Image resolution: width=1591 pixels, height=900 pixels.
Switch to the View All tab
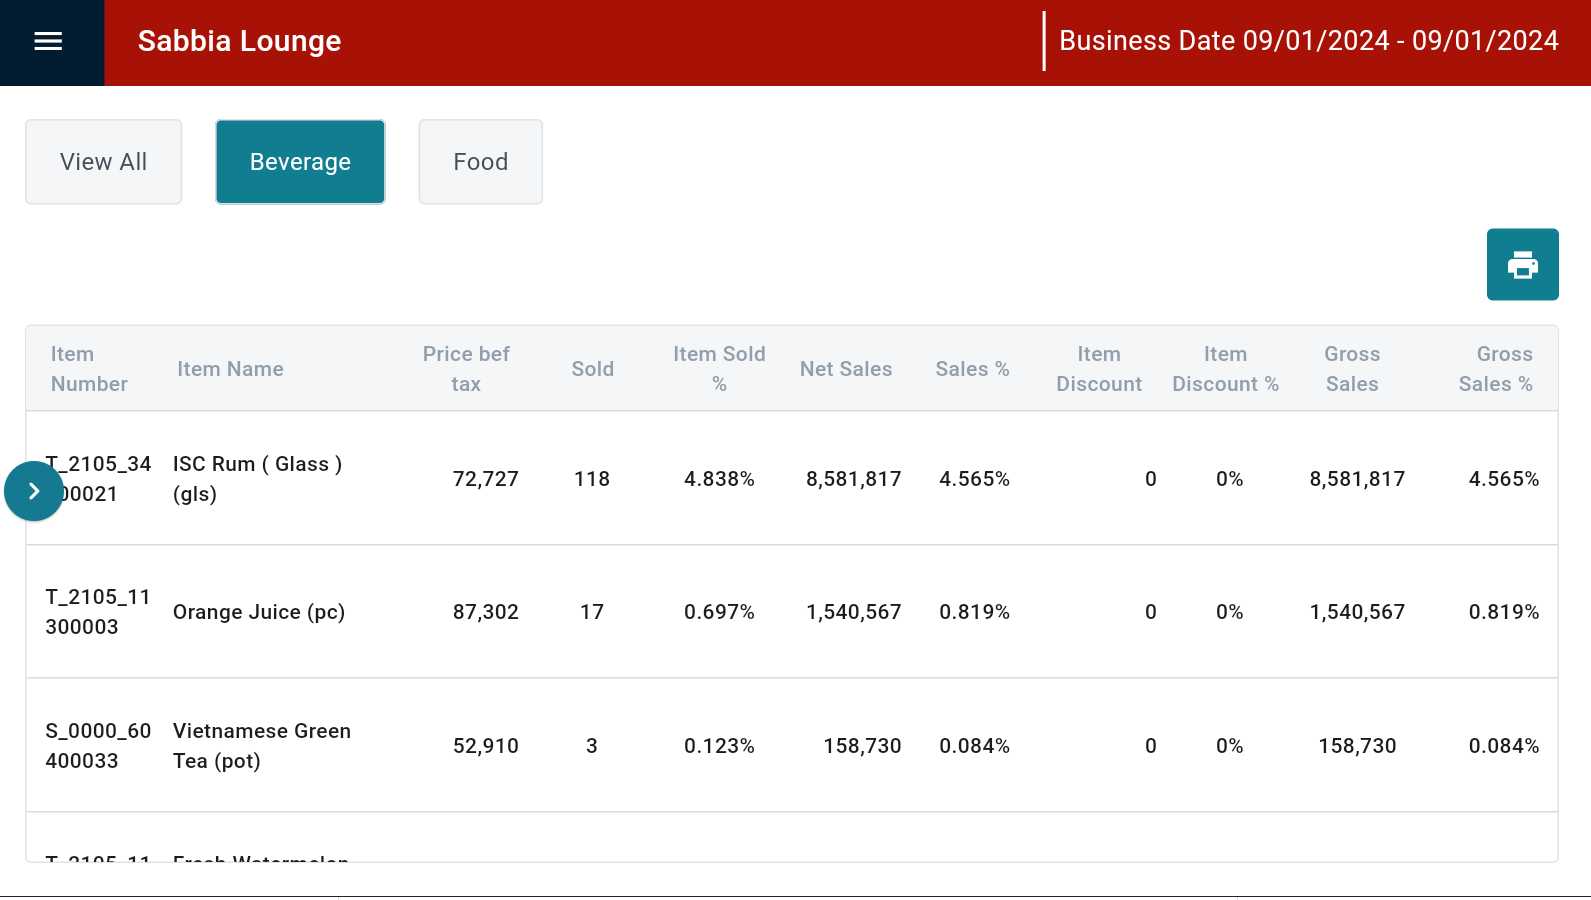[103, 162]
